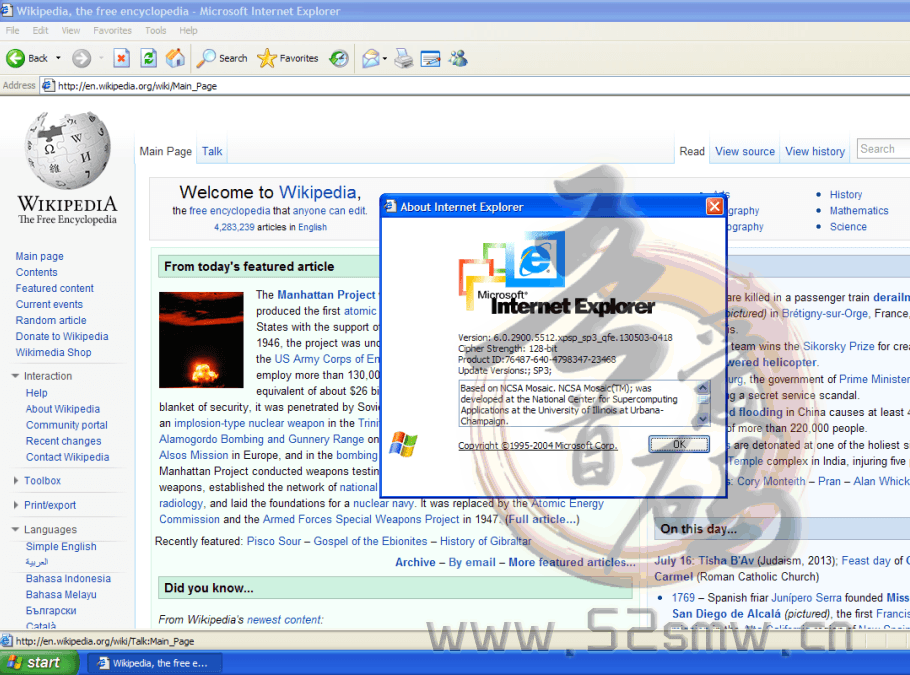The image size is (910, 675).
Task: Open Recent changes link
Action: tap(63, 441)
